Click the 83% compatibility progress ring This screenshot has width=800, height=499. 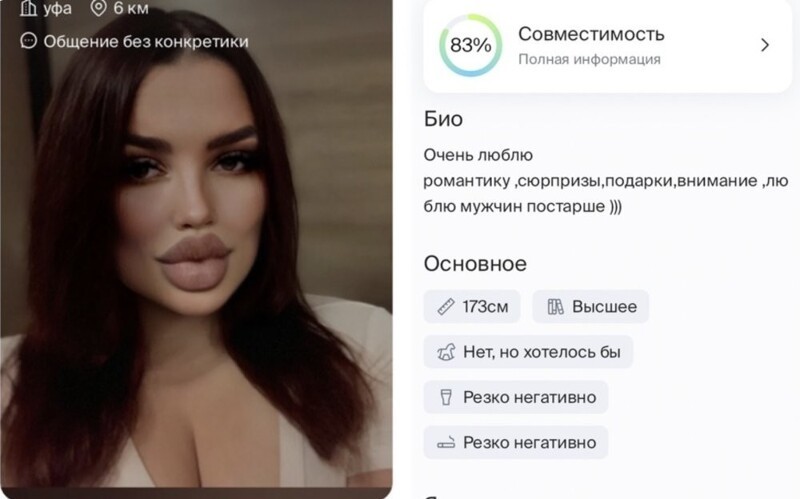pyautogui.click(x=470, y=45)
